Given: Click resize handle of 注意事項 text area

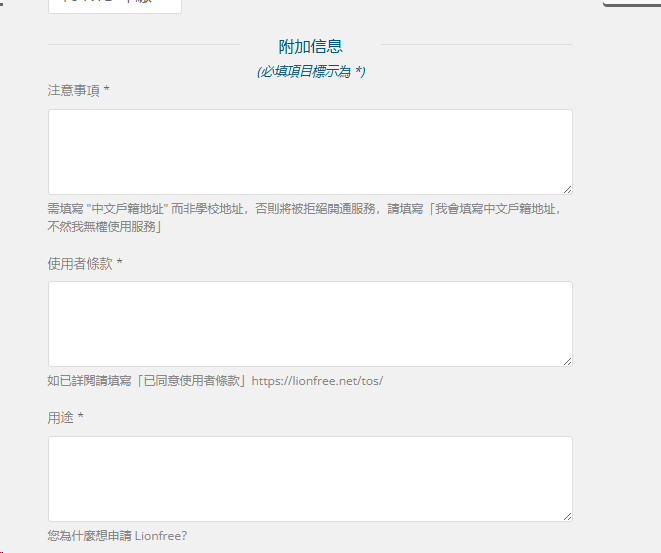Looking at the screenshot, I should pyautogui.click(x=567, y=188).
